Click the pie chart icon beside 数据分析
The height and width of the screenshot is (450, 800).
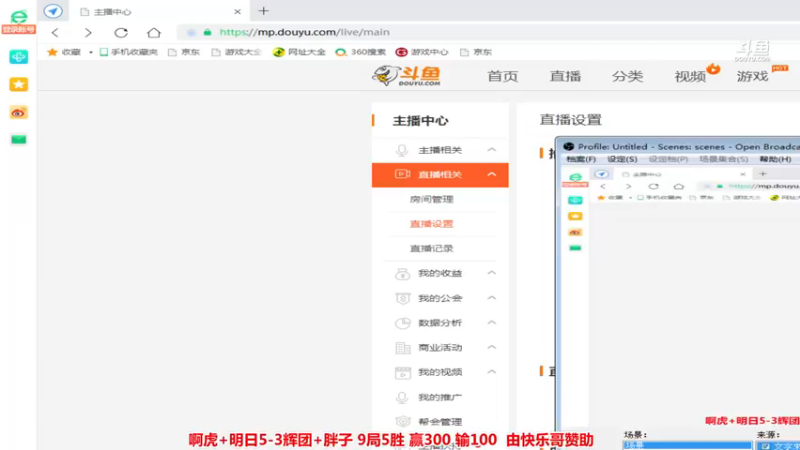pos(403,323)
